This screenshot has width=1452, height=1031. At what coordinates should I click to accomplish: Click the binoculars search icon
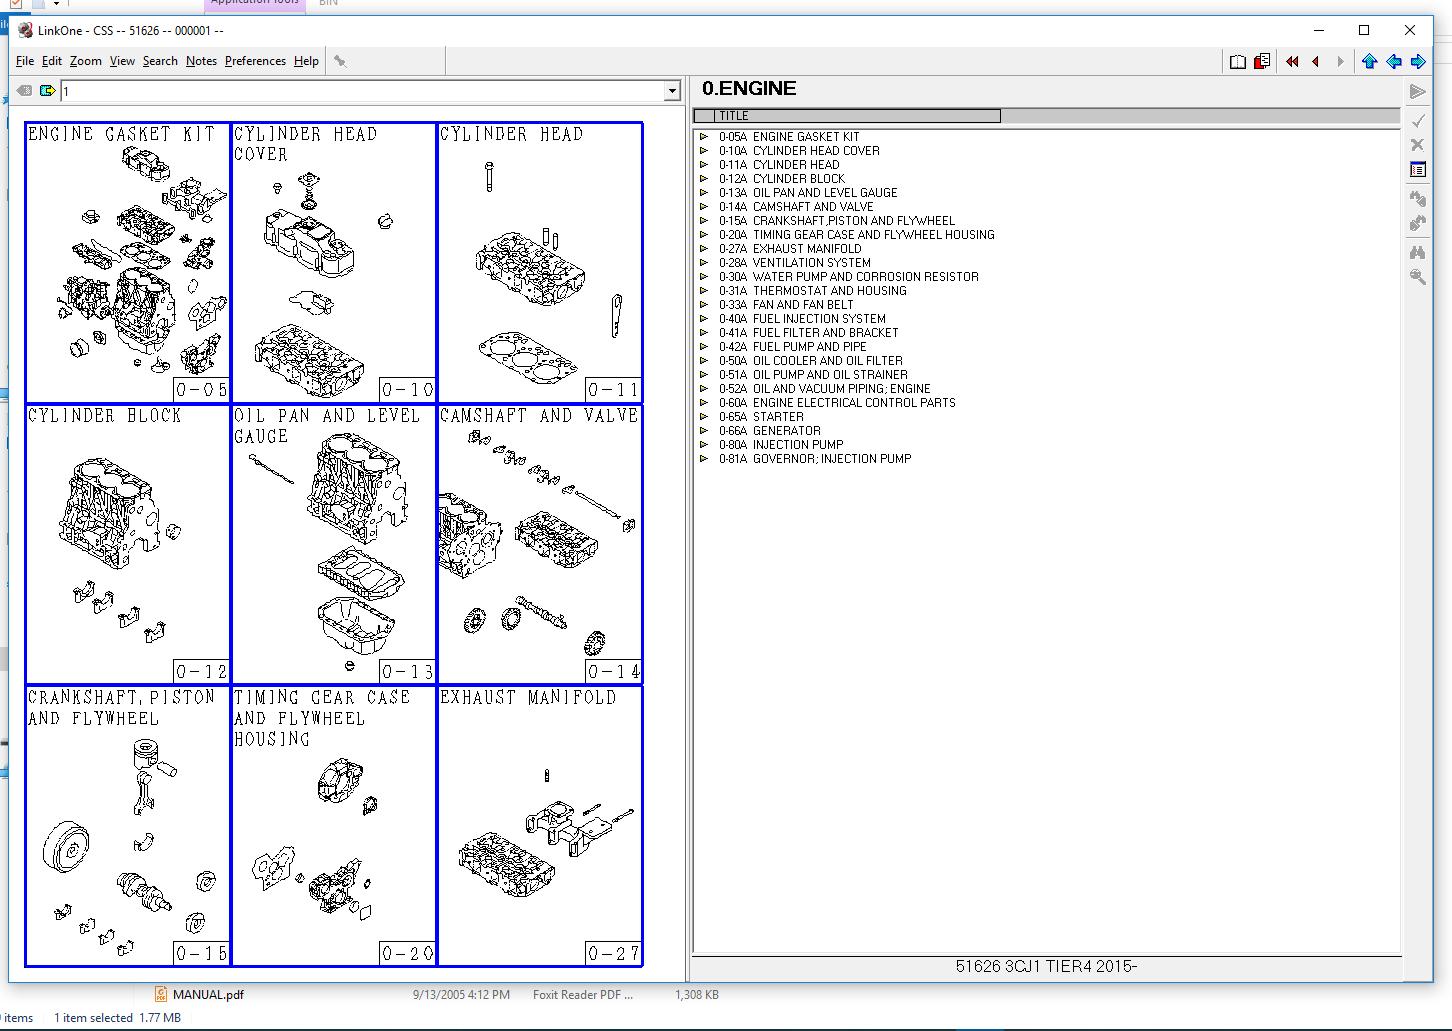pyautogui.click(x=1417, y=250)
